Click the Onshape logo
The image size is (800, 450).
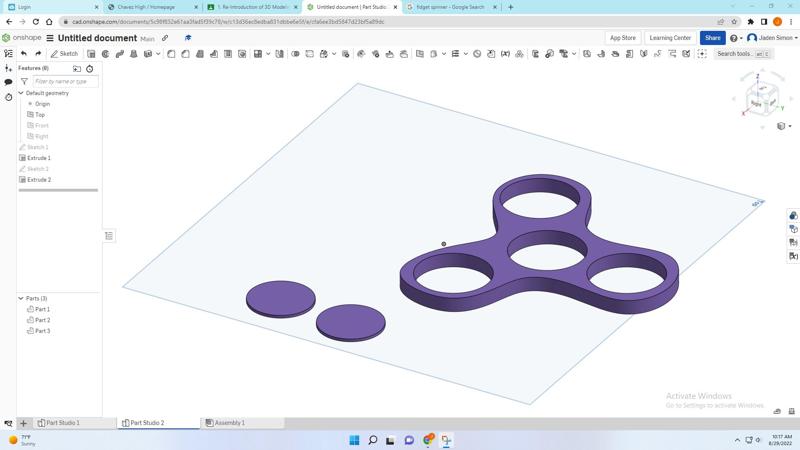21,38
